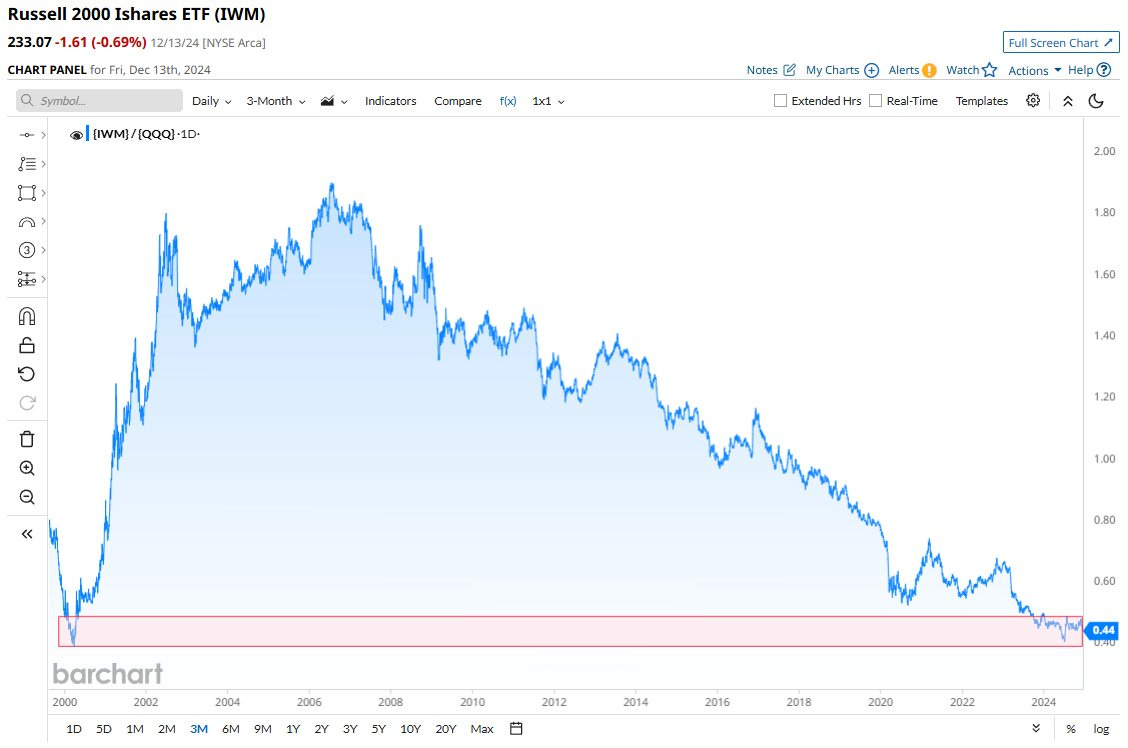Open Notes for this symbol
The height and width of the screenshot is (748, 1128).
pos(770,70)
